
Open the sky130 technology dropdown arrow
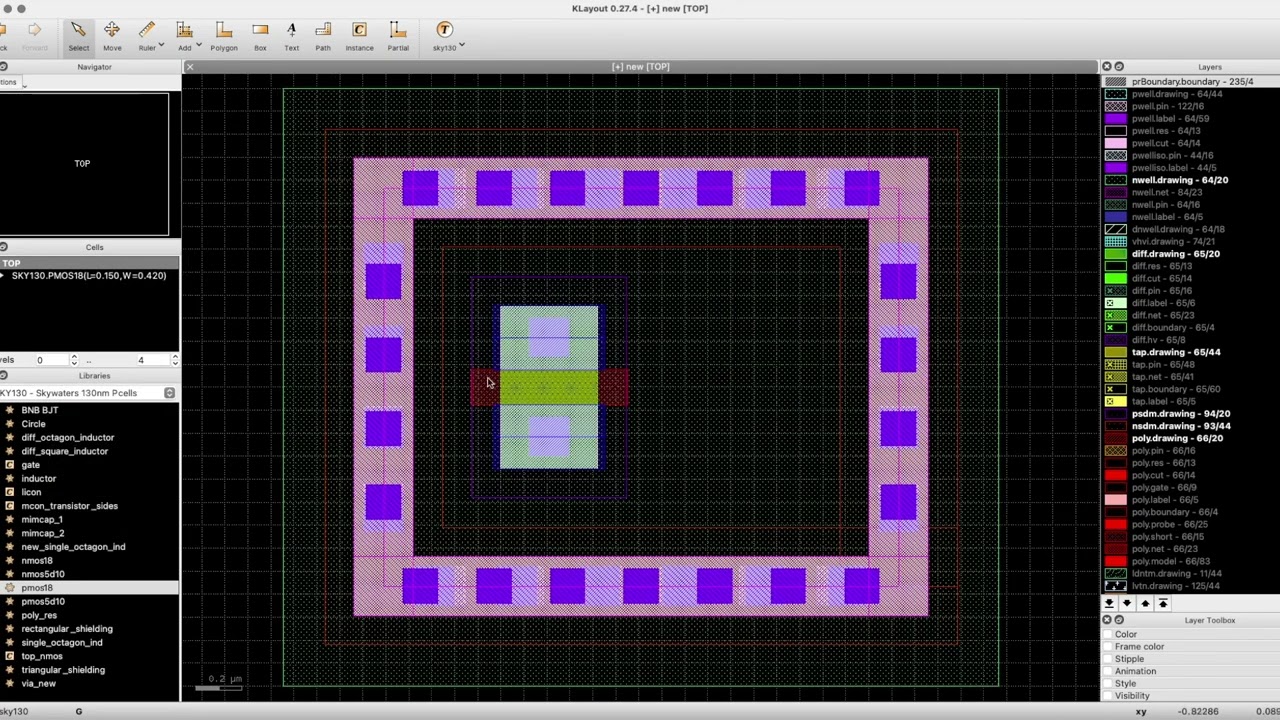[x=461, y=45]
